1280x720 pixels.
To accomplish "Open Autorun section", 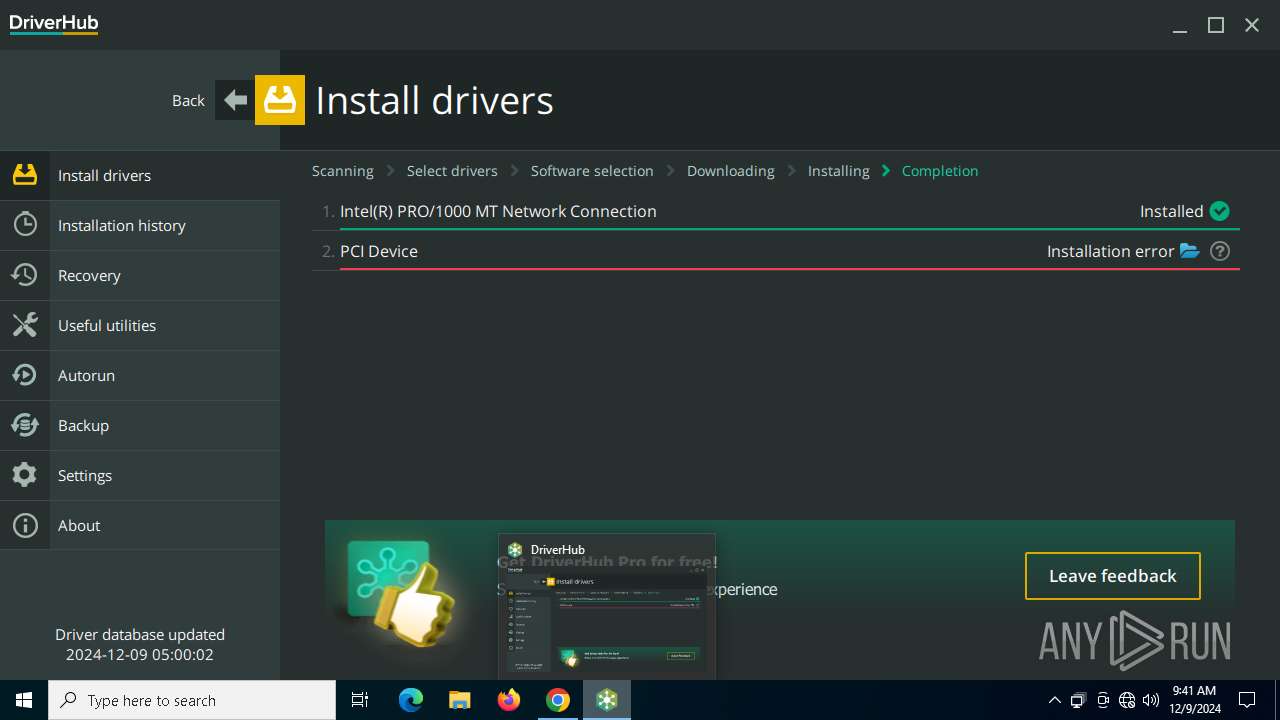I will click(x=140, y=375).
